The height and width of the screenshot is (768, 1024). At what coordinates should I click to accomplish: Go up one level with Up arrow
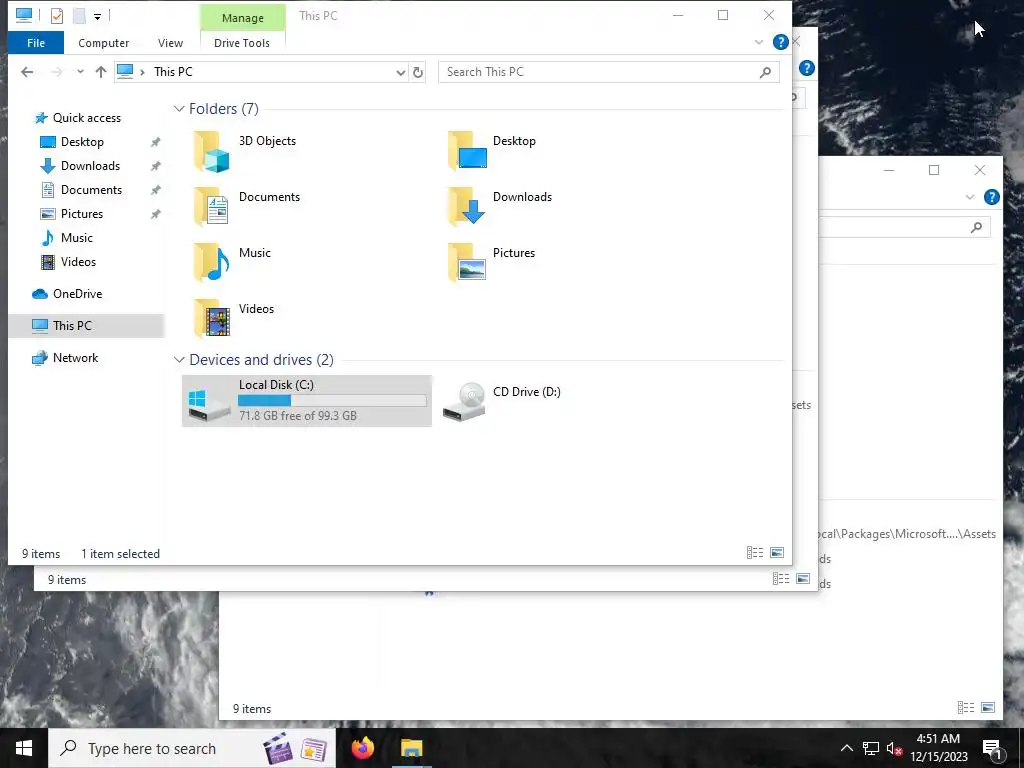pos(101,72)
